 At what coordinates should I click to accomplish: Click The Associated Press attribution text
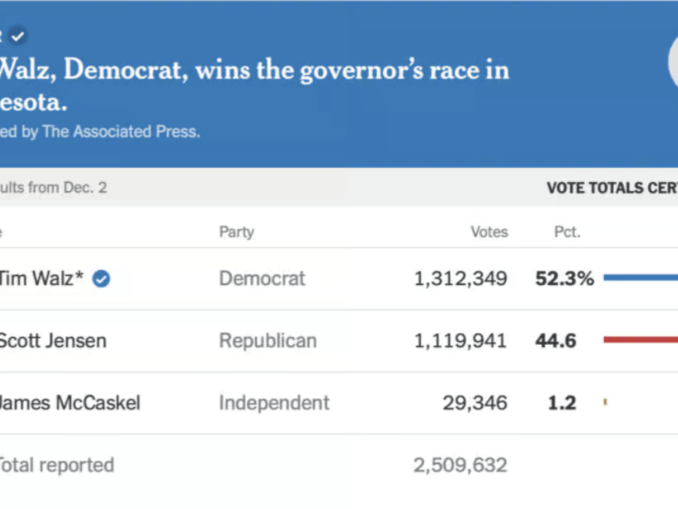[120, 131]
